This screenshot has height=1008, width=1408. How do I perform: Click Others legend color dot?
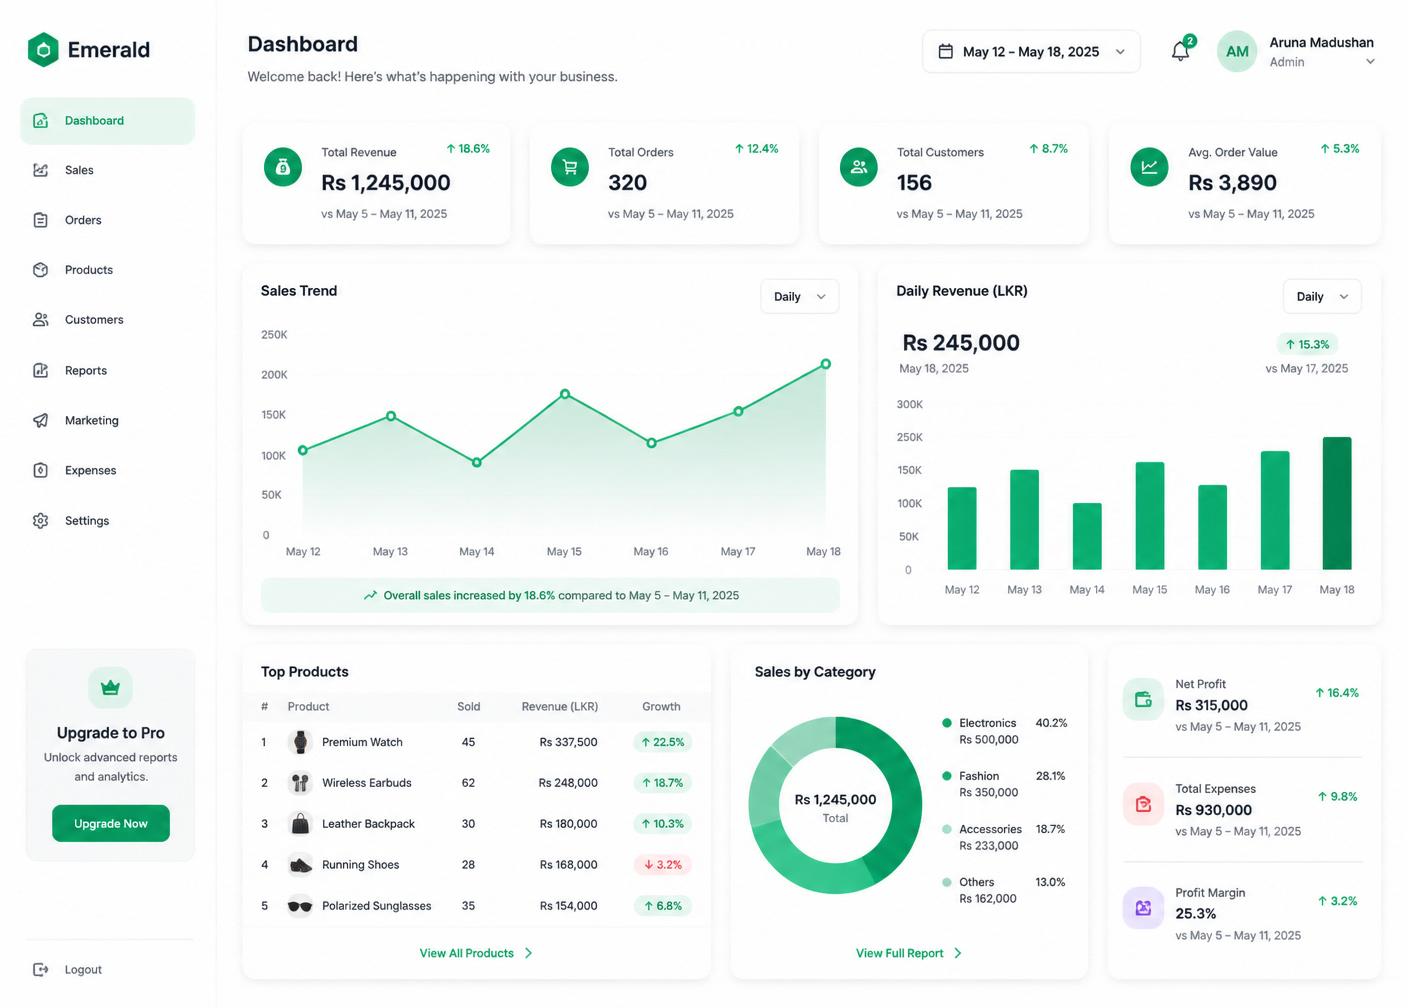946,882
